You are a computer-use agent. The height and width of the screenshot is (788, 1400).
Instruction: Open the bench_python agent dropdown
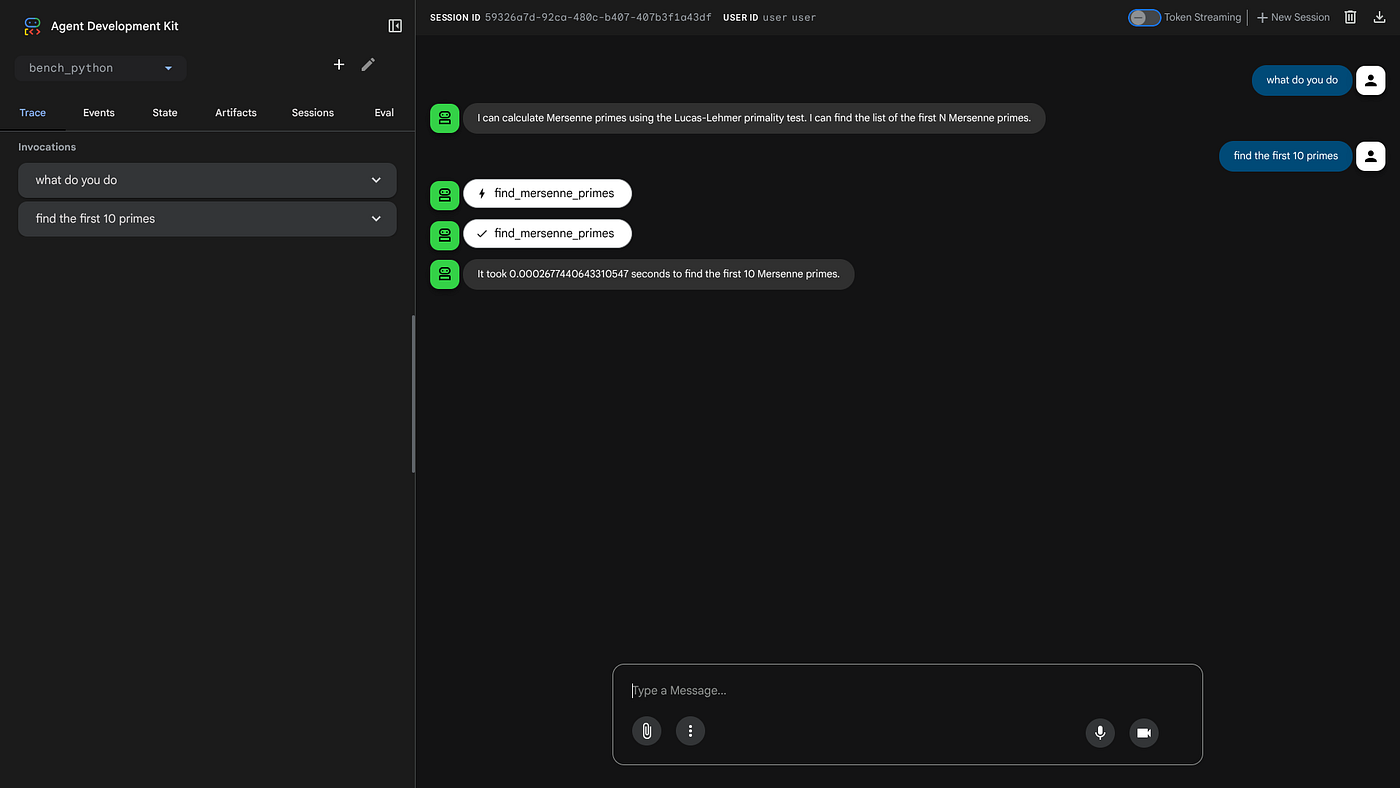click(100, 68)
